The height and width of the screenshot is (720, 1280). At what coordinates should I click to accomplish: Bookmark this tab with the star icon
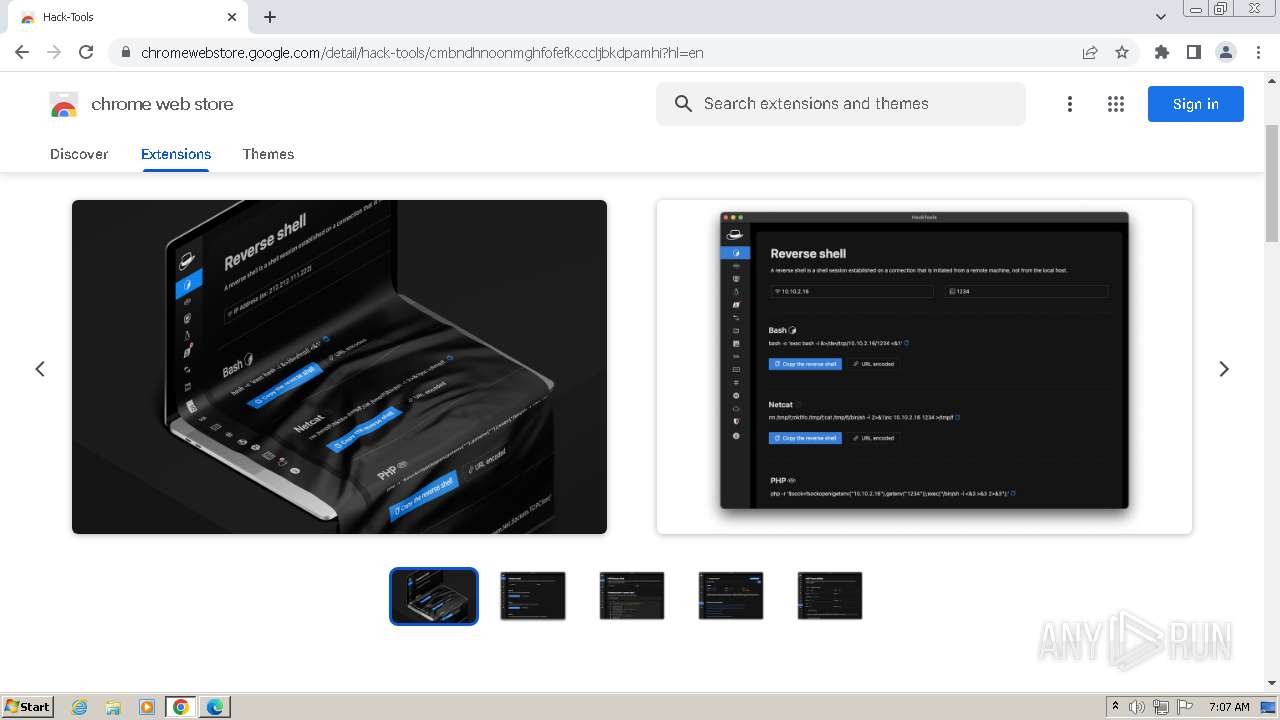(x=1122, y=53)
